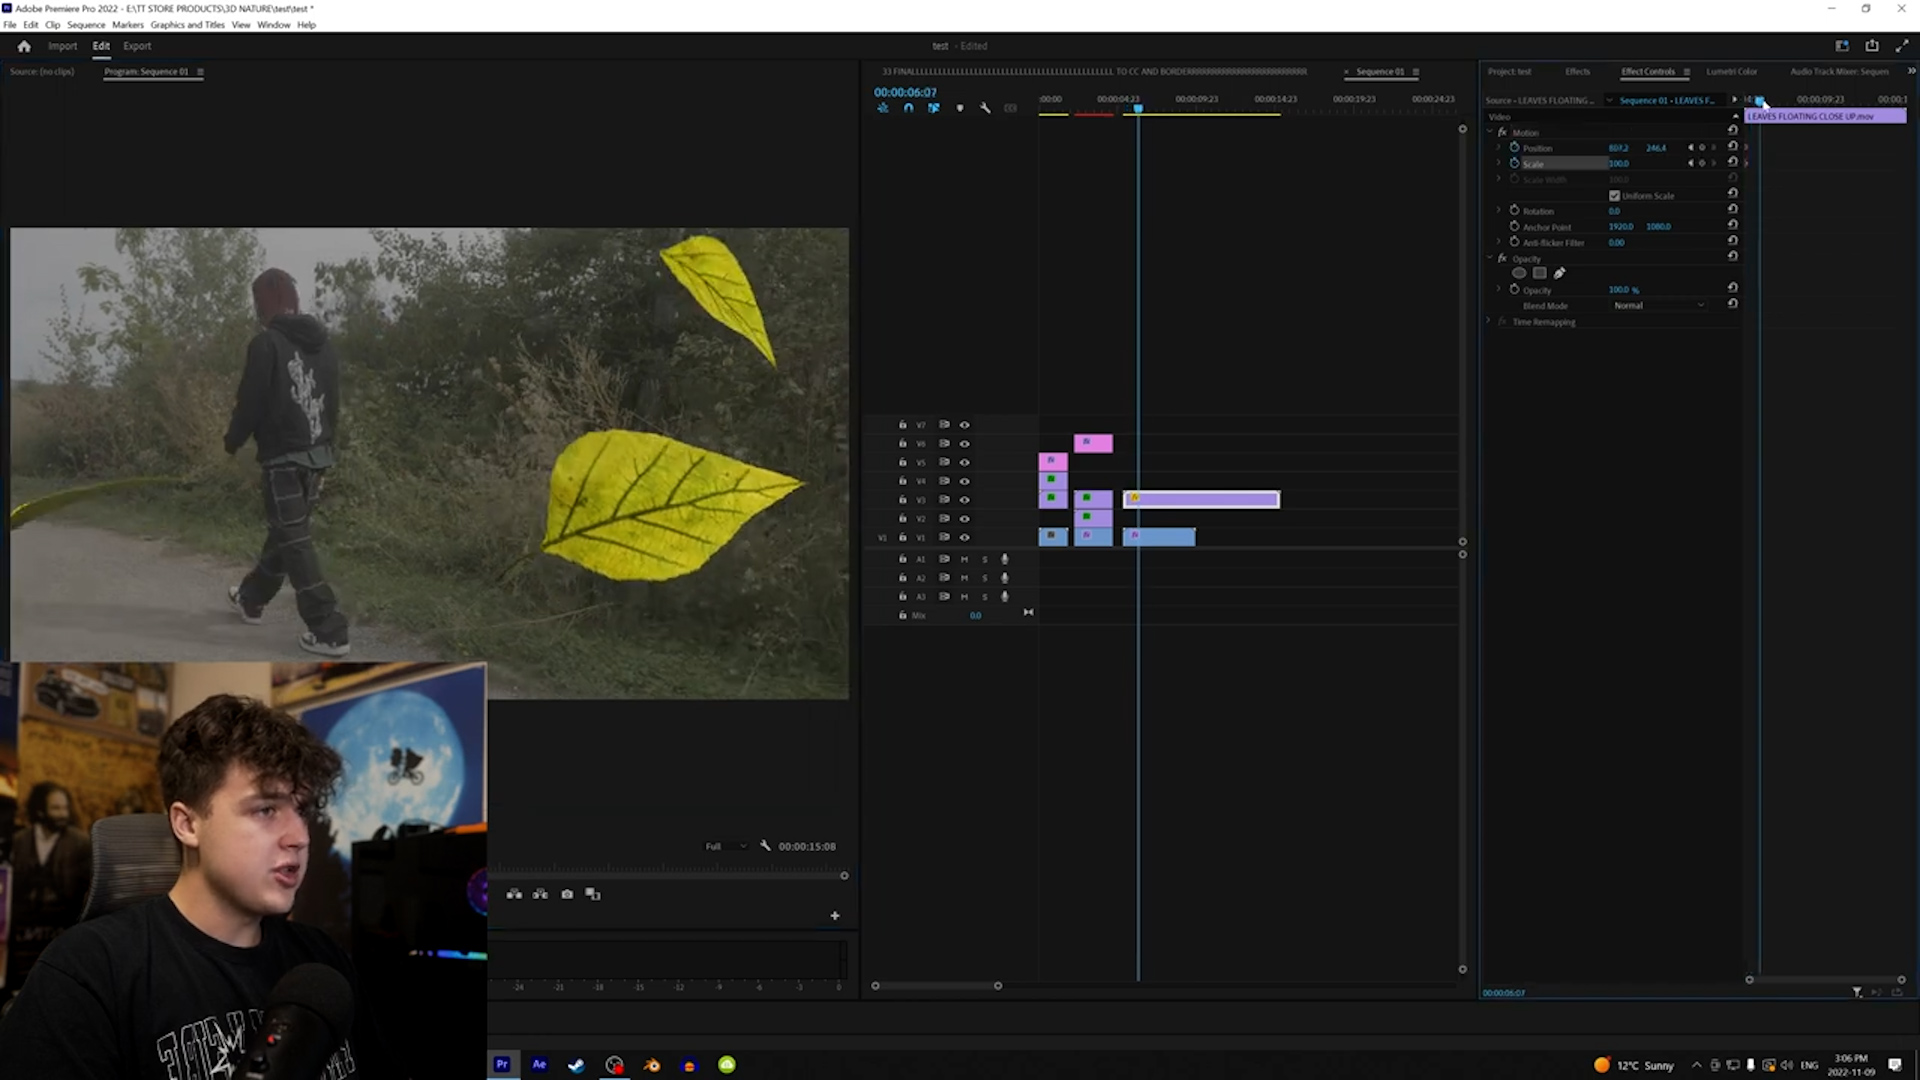
Task: Open the Graphics and Titles menu
Action: point(188,25)
